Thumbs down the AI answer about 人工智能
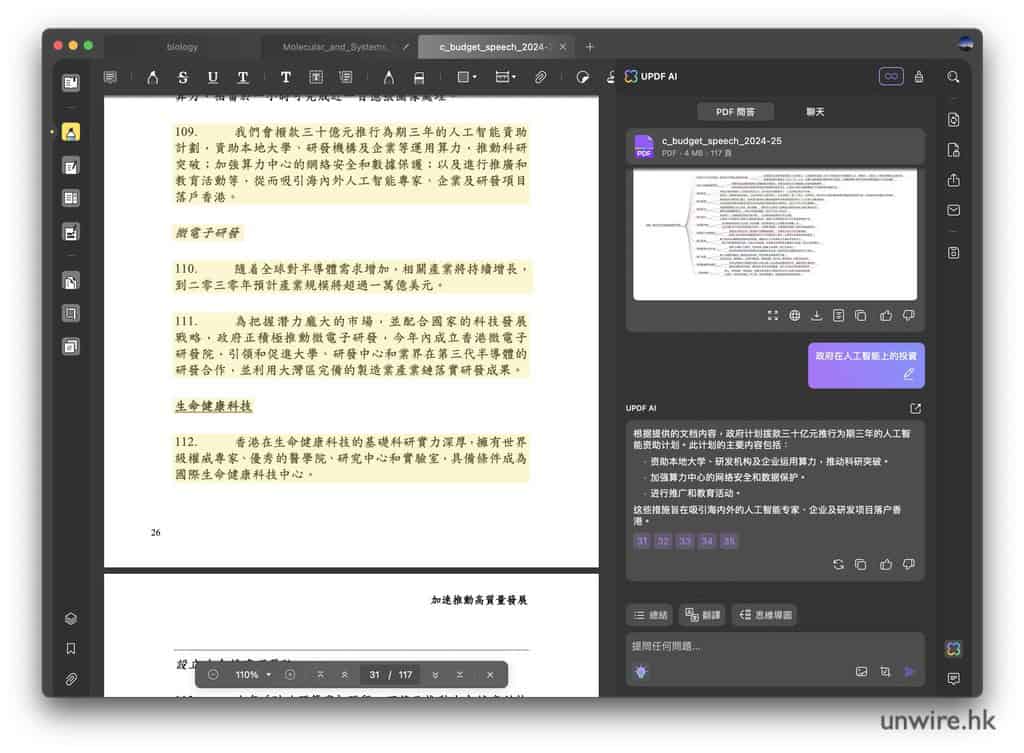Image resolution: width=1024 pixels, height=753 pixels. pos(908,565)
